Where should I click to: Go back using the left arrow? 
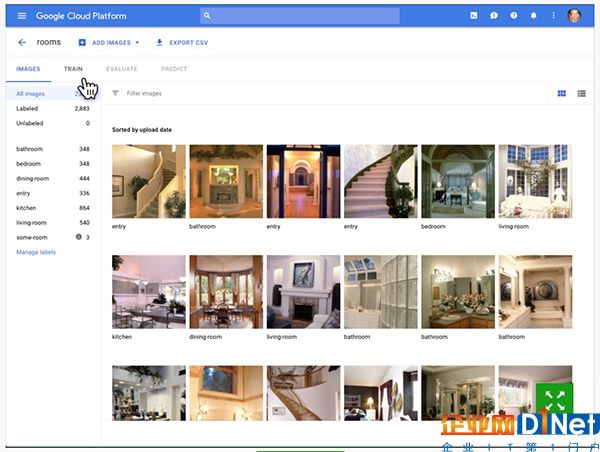[22, 42]
